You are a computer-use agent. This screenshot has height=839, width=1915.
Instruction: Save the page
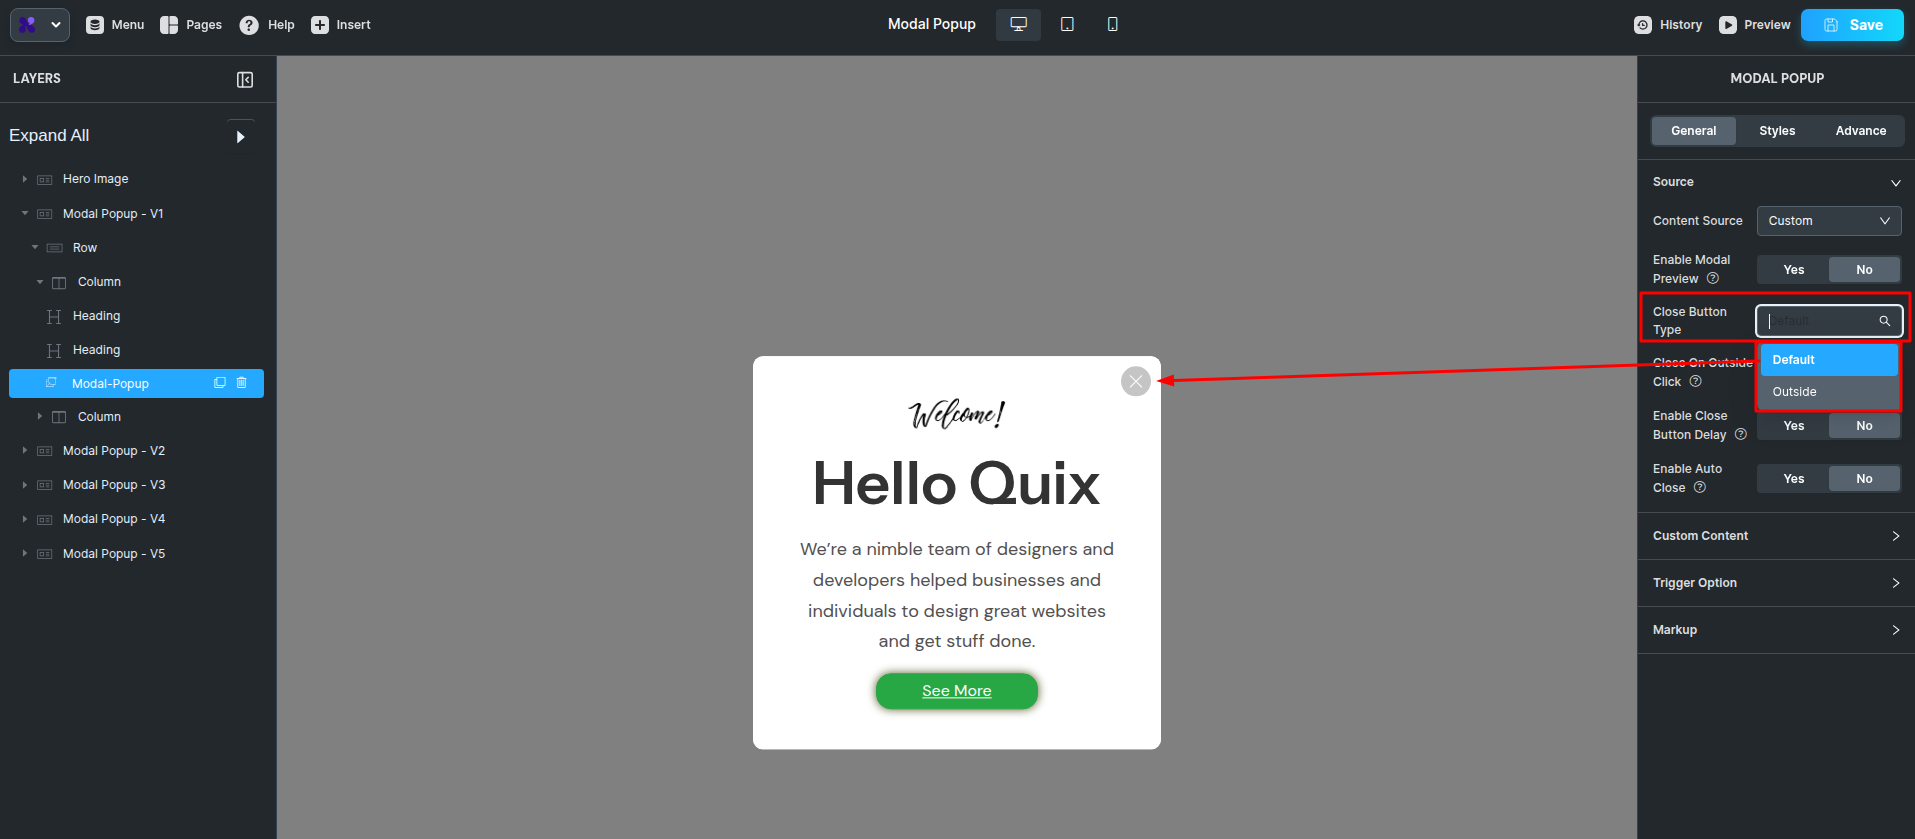(1852, 25)
